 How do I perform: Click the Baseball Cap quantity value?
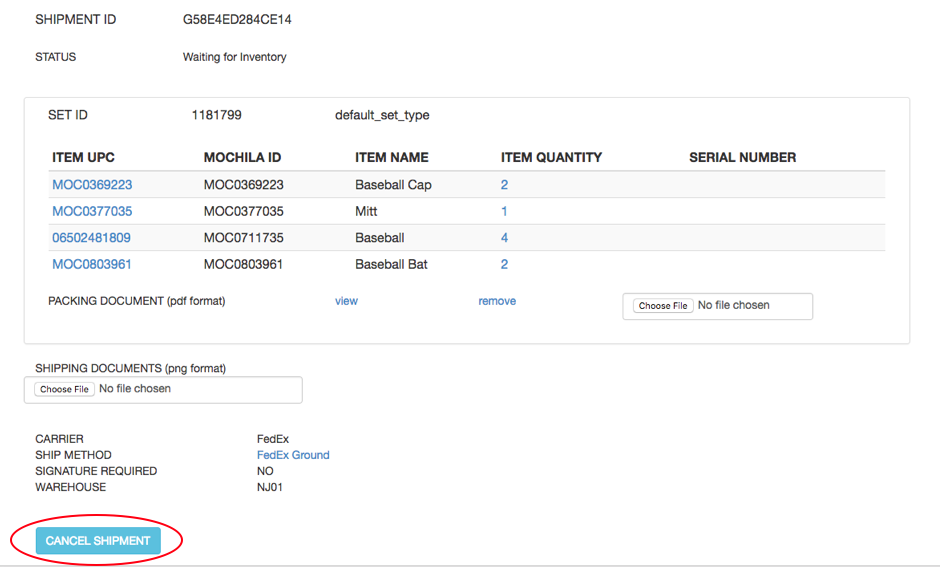coord(504,185)
